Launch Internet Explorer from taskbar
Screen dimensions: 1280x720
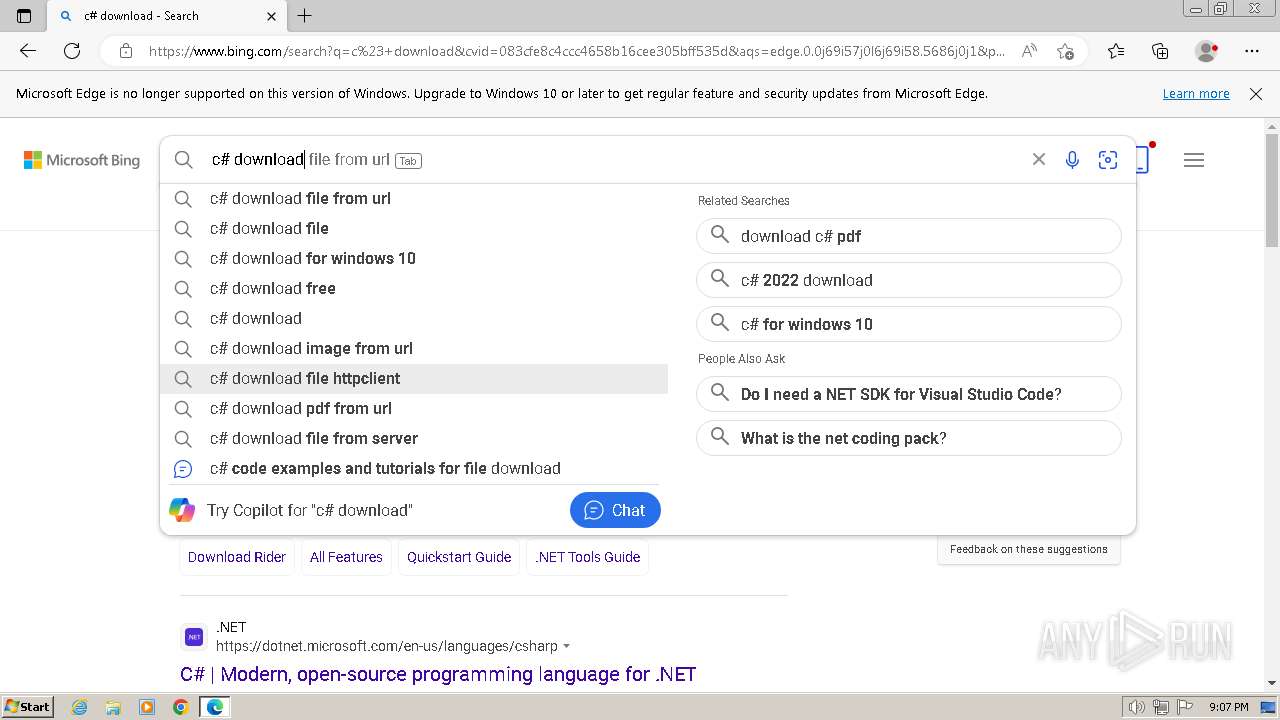pos(80,707)
